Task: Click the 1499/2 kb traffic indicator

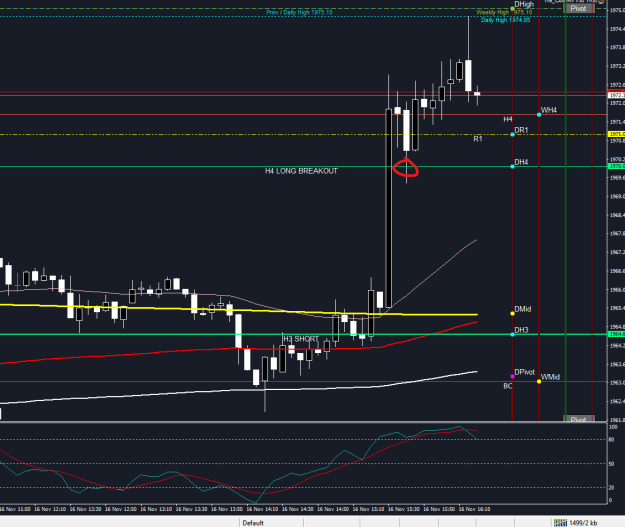Action: pos(583,523)
